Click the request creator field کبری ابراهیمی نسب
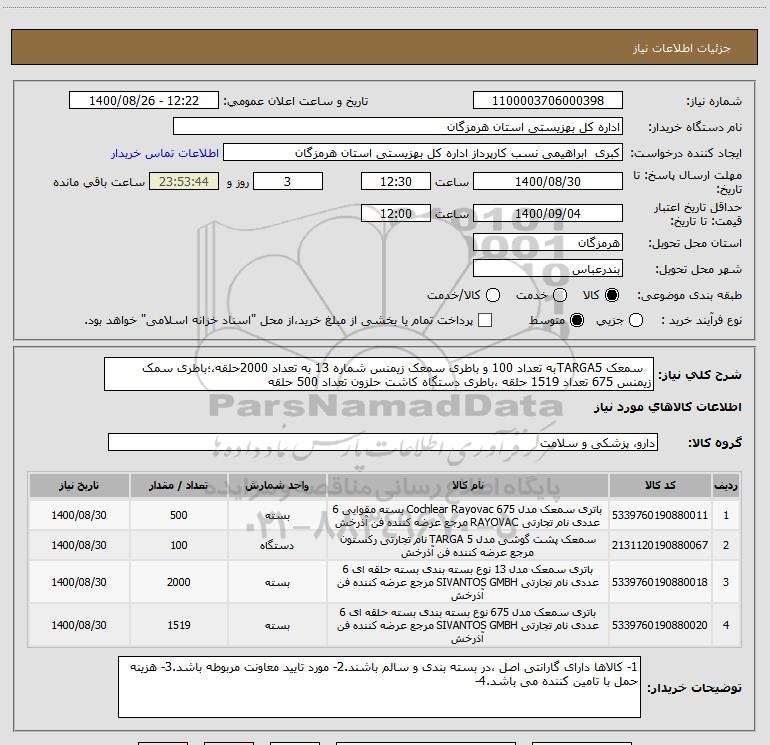Image resolution: width=770 pixels, height=745 pixels. click(423, 153)
